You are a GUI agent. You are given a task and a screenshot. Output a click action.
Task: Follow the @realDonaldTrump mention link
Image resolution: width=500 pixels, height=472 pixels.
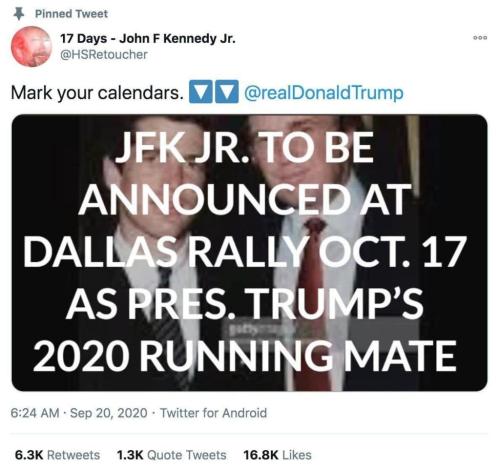coord(324,93)
